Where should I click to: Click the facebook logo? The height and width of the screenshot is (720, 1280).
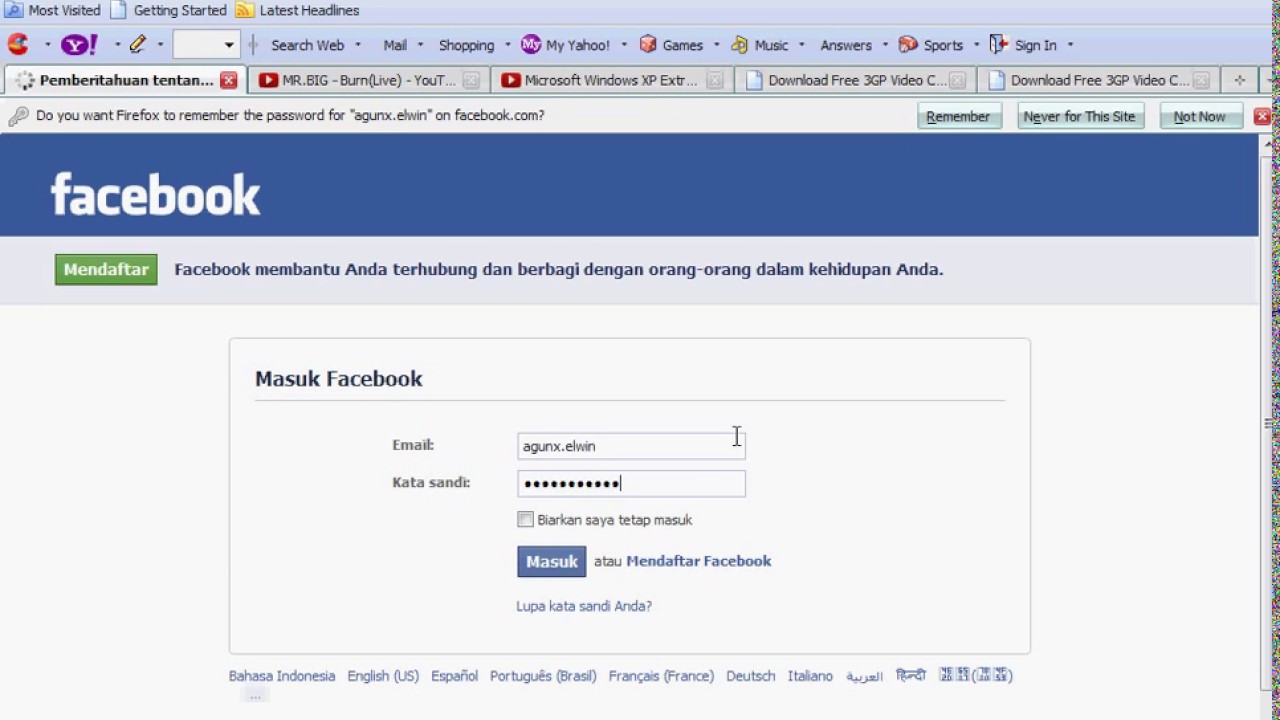click(156, 195)
